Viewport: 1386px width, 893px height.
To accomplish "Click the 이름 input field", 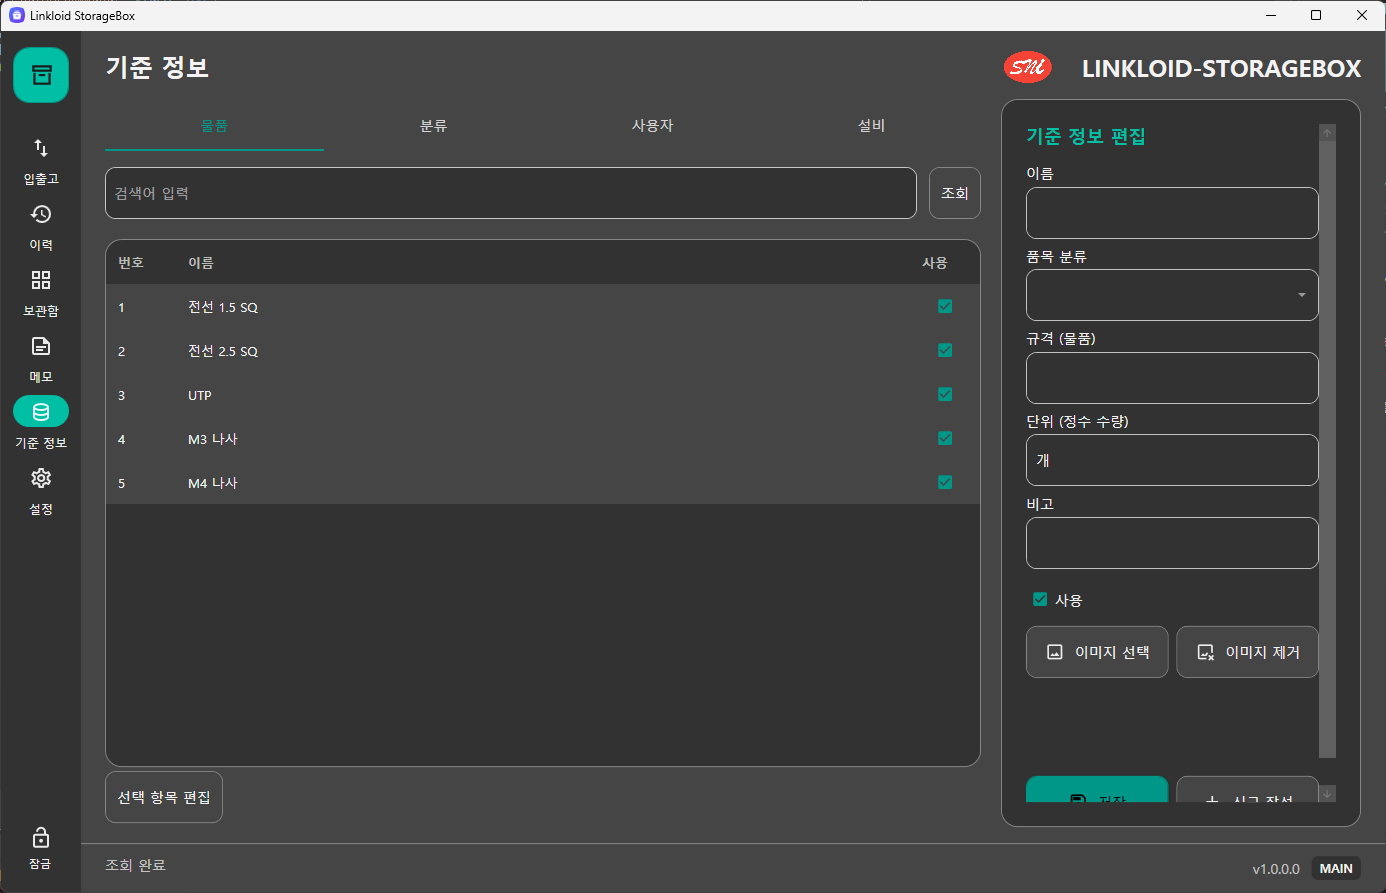I will [1172, 213].
